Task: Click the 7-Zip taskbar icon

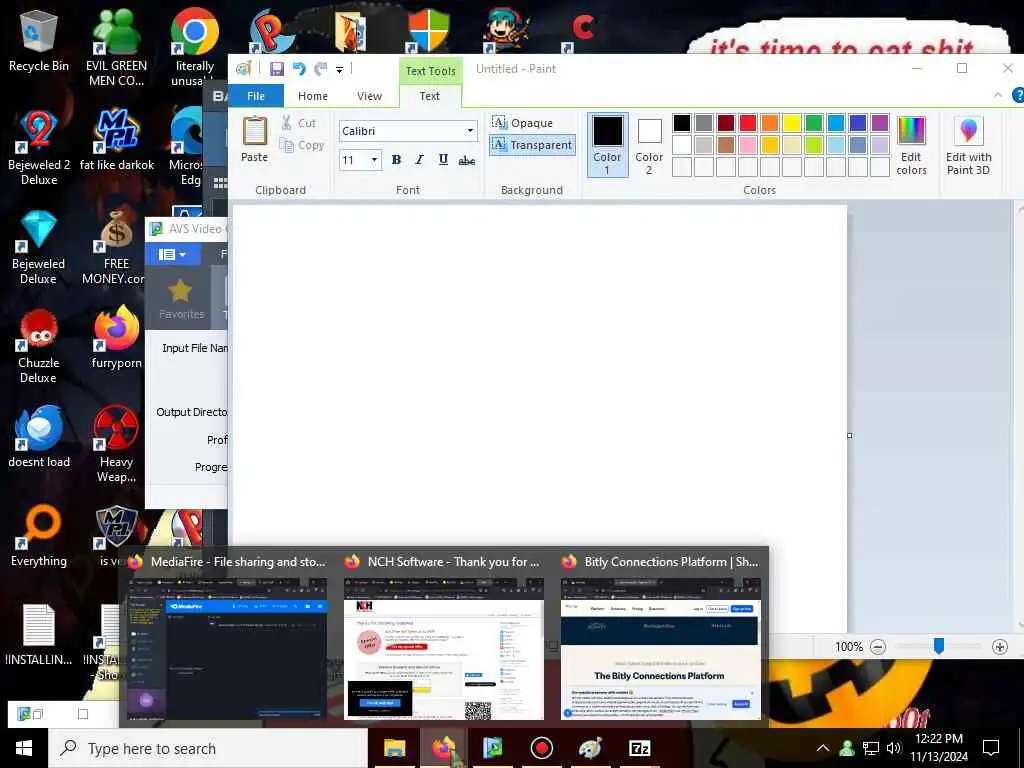Action: 639,748
